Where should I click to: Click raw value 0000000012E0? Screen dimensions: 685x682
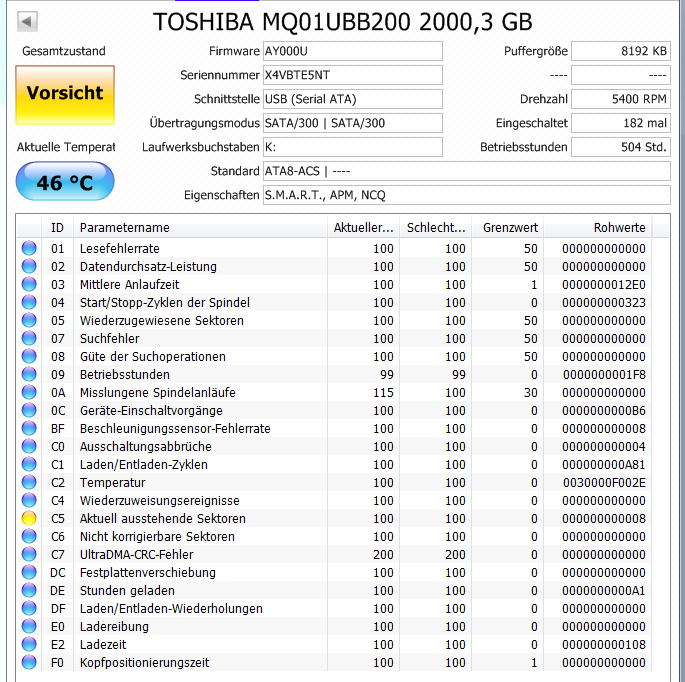click(x=604, y=284)
